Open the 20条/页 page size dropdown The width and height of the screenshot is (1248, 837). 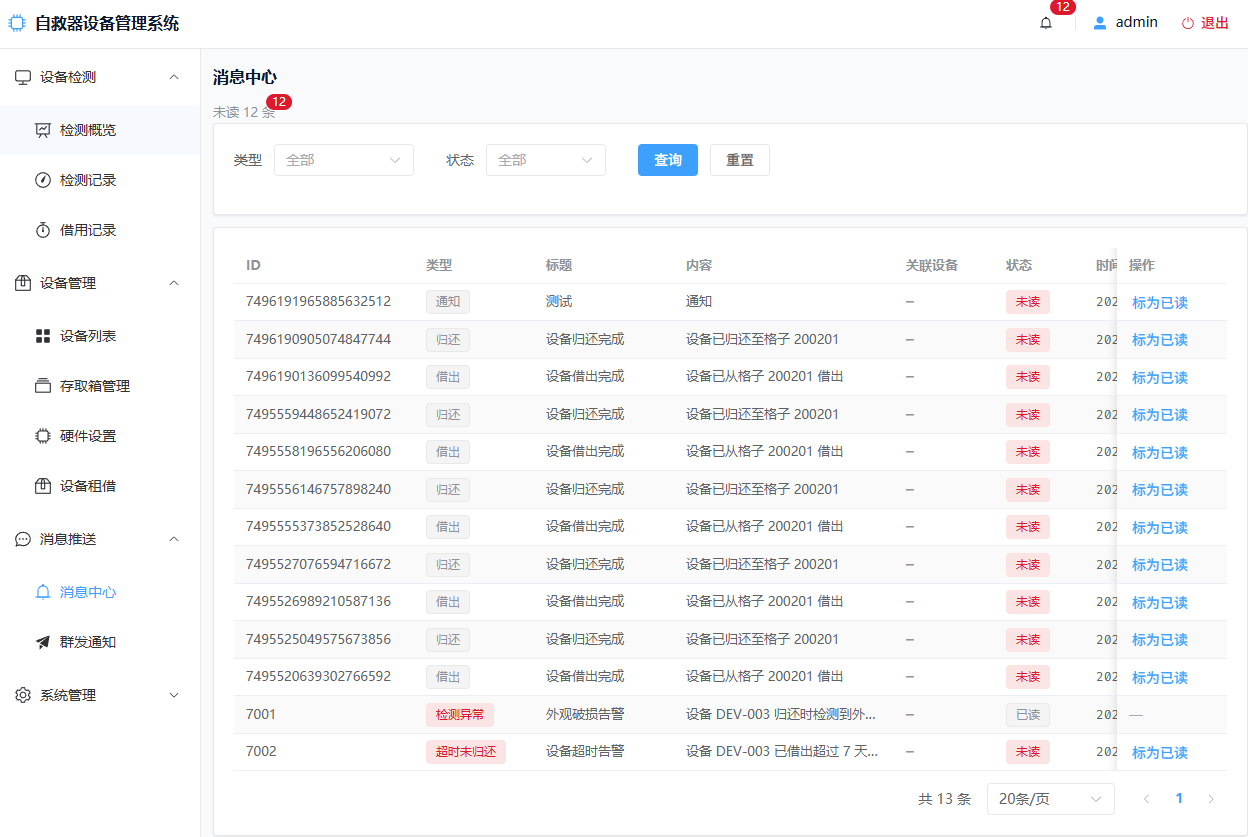point(1051,799)
